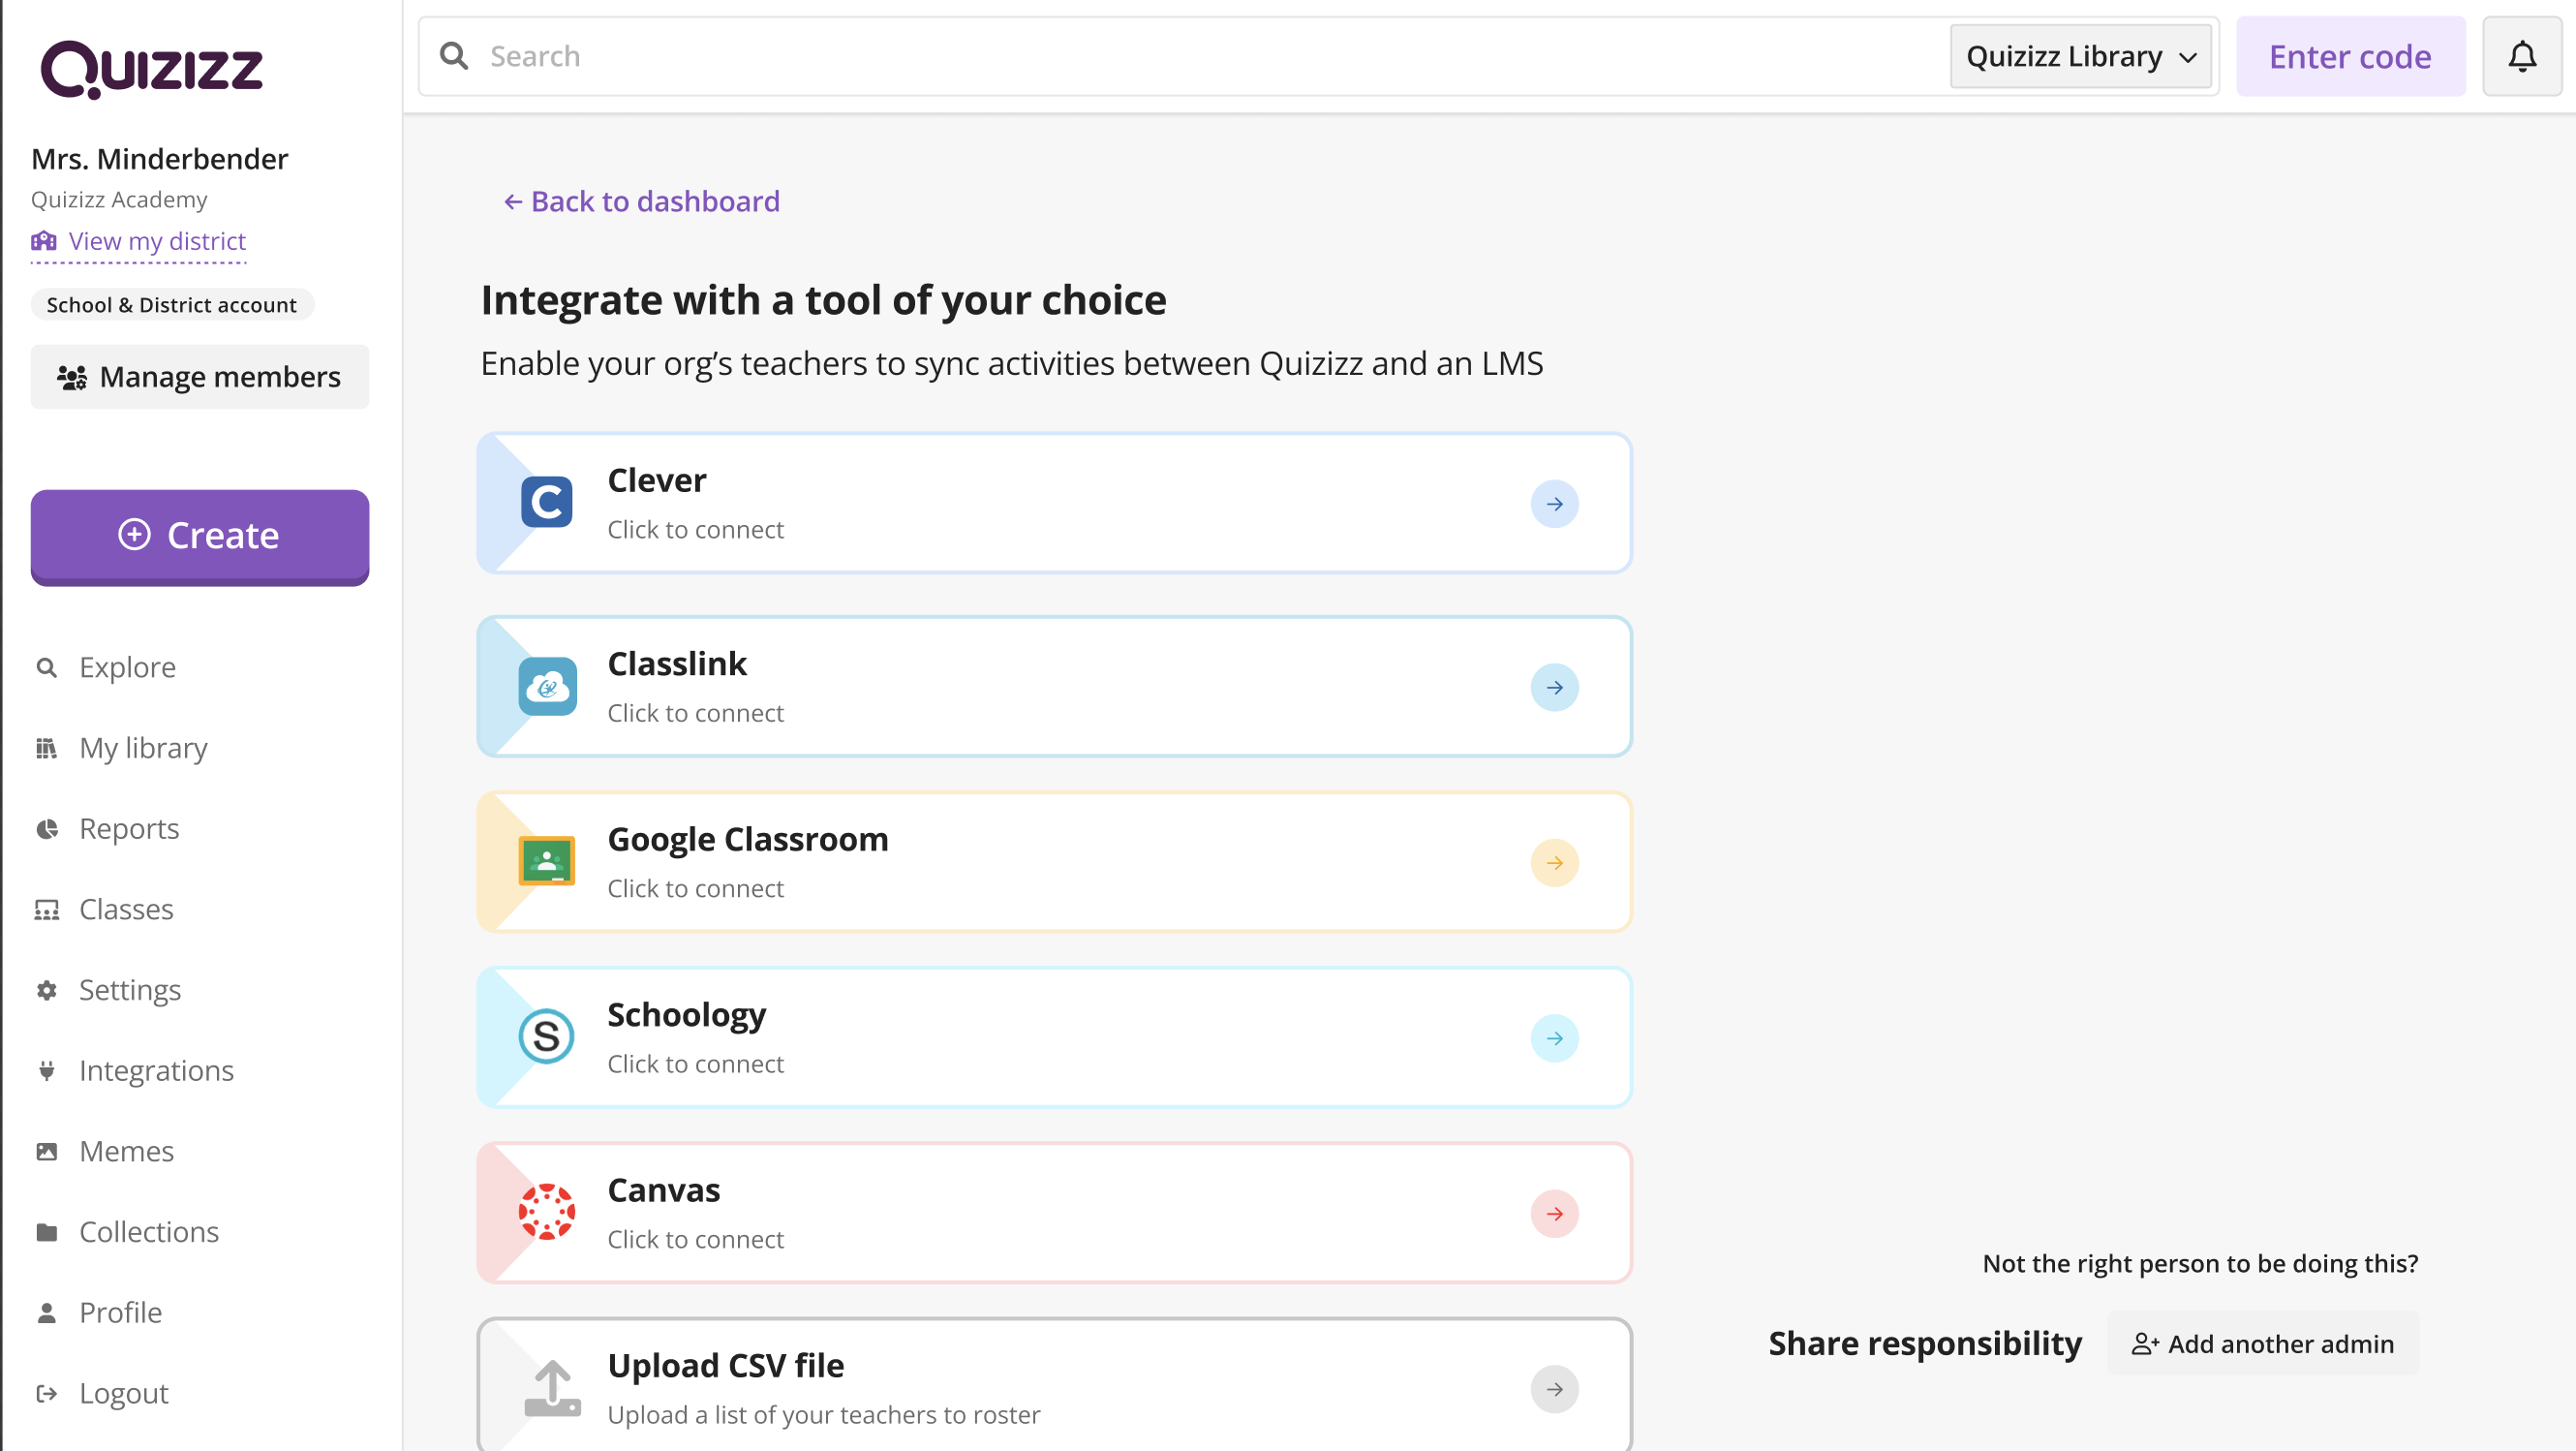The width and height of the screenshot is (2576, 1451).
Task: Connect the Classlink integration card
Action: (1054, 687)
